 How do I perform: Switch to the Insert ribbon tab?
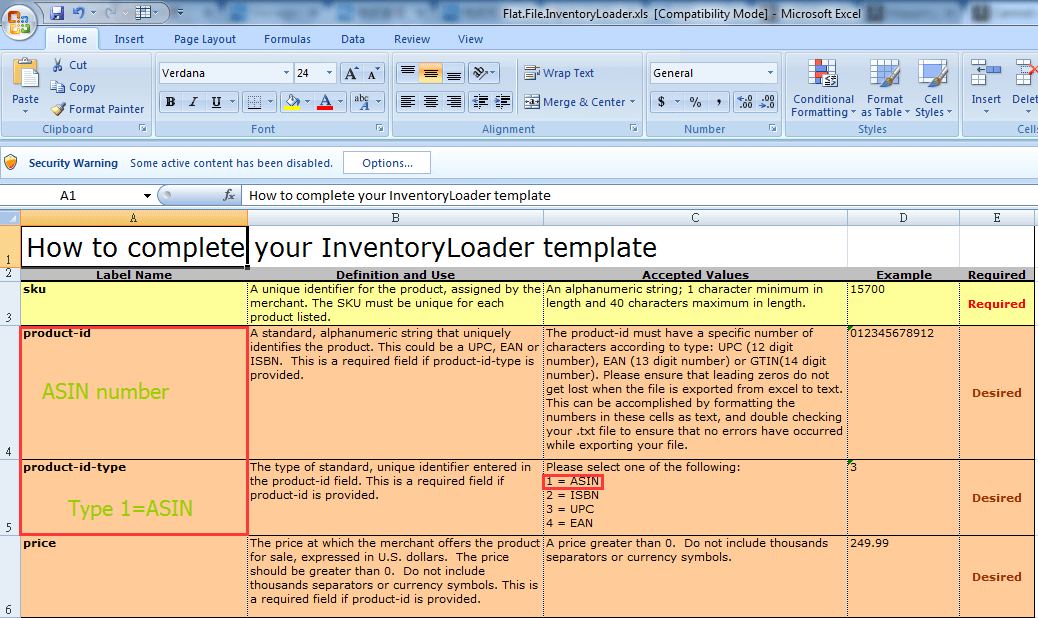click(129, 39)
